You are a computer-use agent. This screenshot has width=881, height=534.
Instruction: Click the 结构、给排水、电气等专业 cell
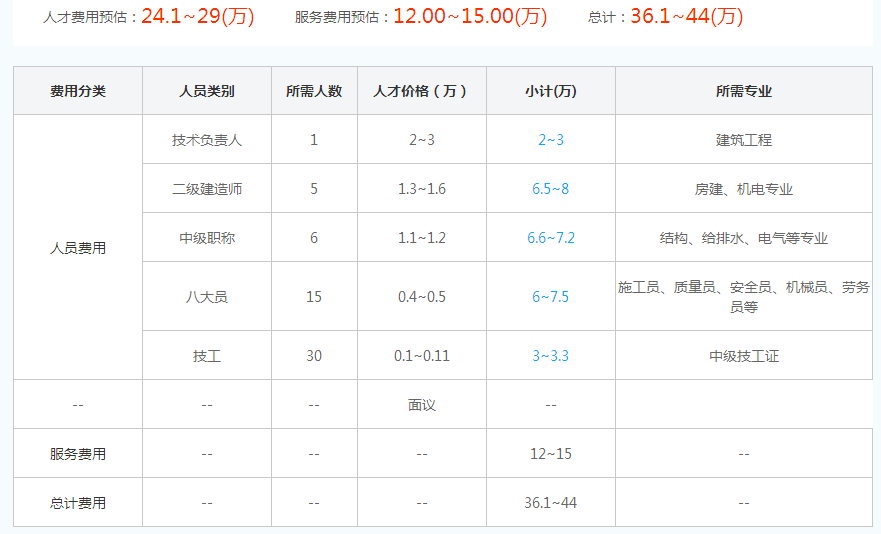744,238
